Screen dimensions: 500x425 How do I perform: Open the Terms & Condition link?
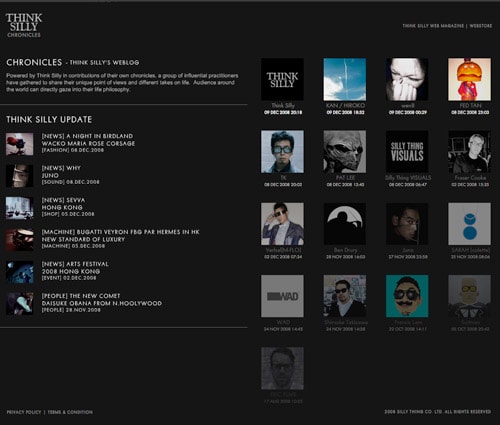[x=70, y=412]
